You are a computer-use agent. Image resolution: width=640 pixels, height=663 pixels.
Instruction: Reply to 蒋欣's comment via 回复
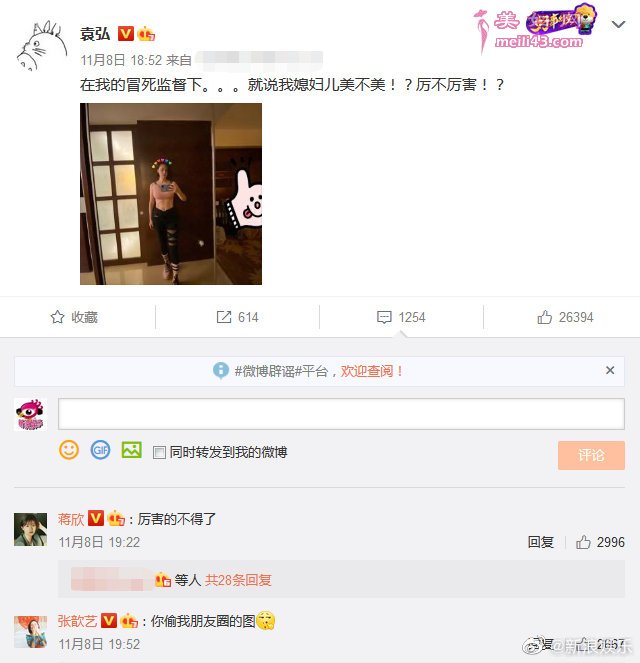(541, 542)
